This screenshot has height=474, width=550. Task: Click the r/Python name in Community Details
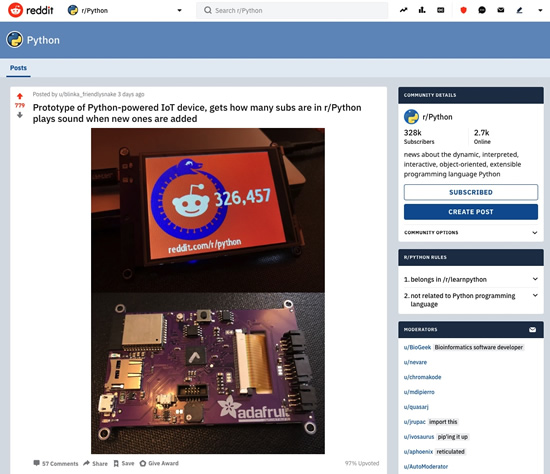point(437,117)
